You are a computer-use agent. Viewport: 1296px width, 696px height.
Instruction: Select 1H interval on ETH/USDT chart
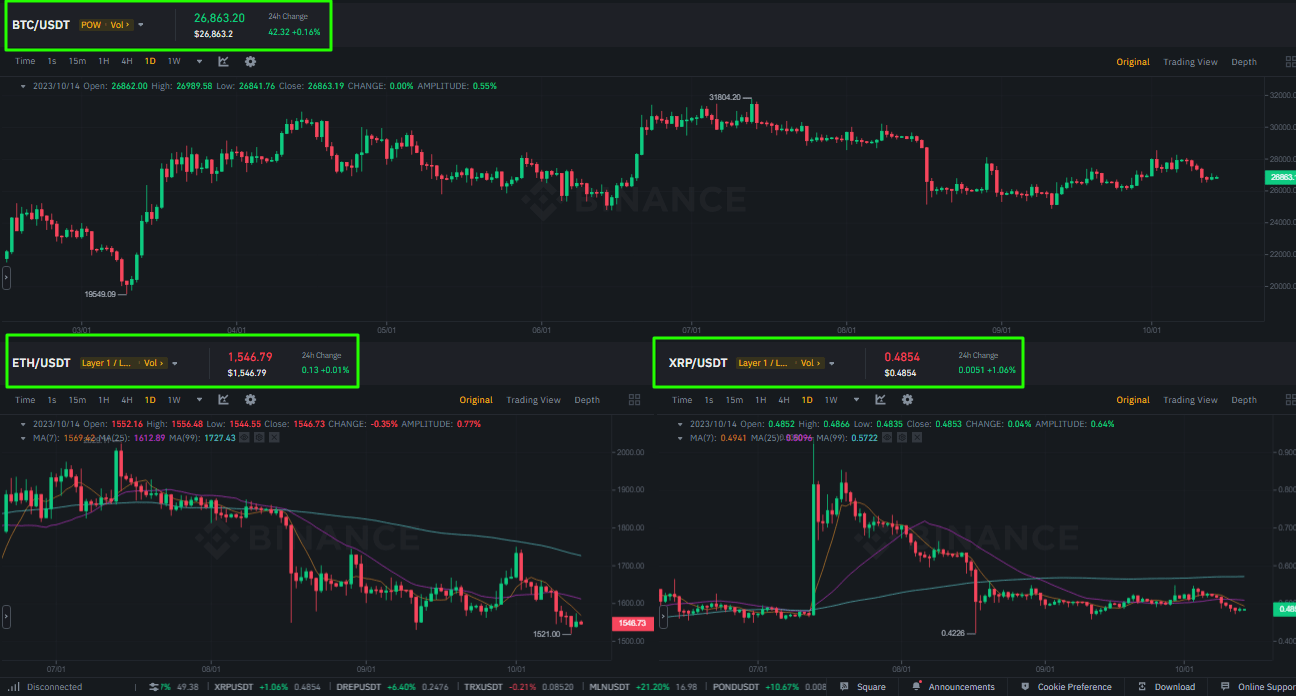[103, 400]
